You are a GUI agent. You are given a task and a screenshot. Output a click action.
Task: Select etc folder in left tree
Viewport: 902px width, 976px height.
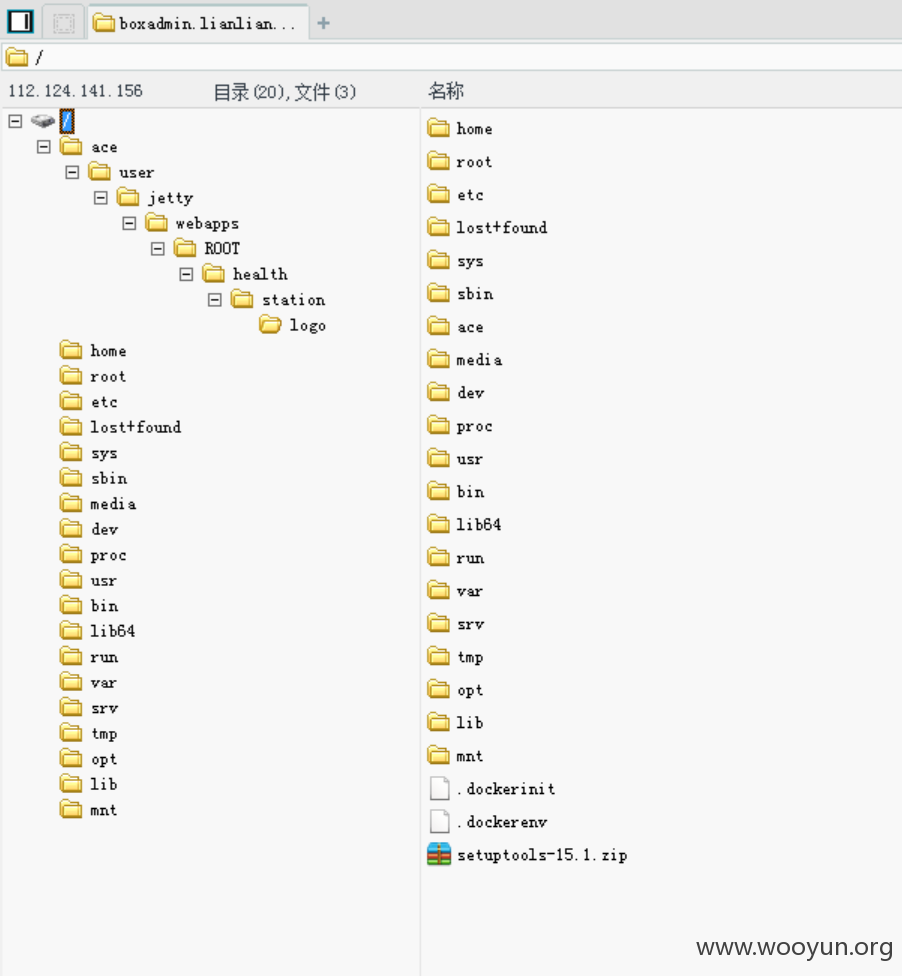[x=89, y=401]
